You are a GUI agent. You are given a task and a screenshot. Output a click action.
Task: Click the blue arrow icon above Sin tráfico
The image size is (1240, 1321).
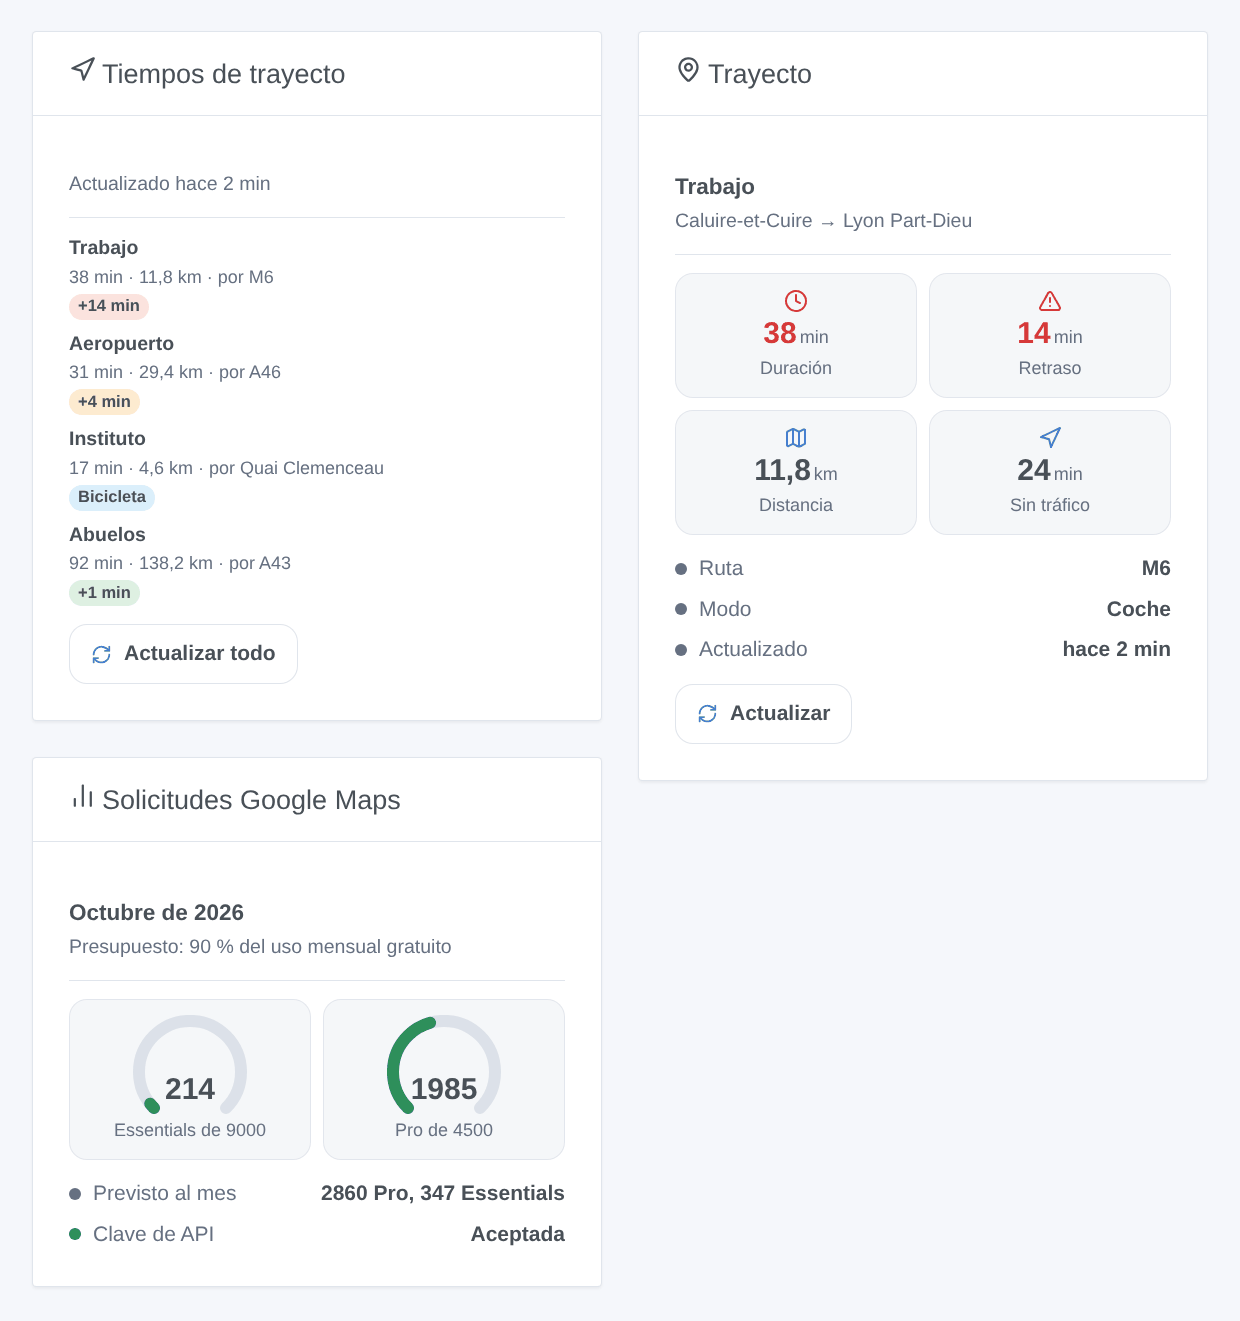pos(1050,438)
